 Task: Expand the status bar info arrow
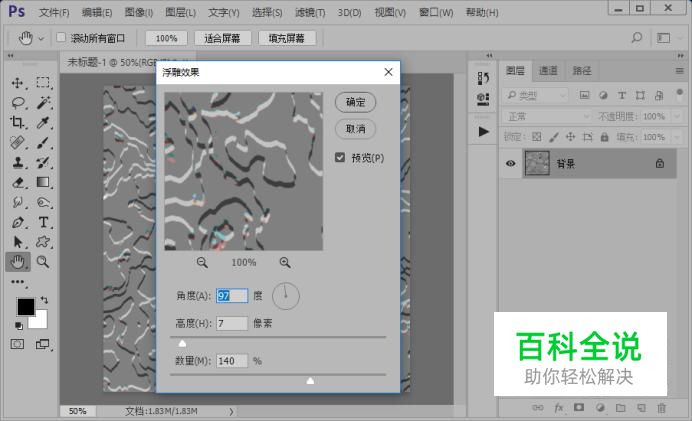click(x=231, y=411)
